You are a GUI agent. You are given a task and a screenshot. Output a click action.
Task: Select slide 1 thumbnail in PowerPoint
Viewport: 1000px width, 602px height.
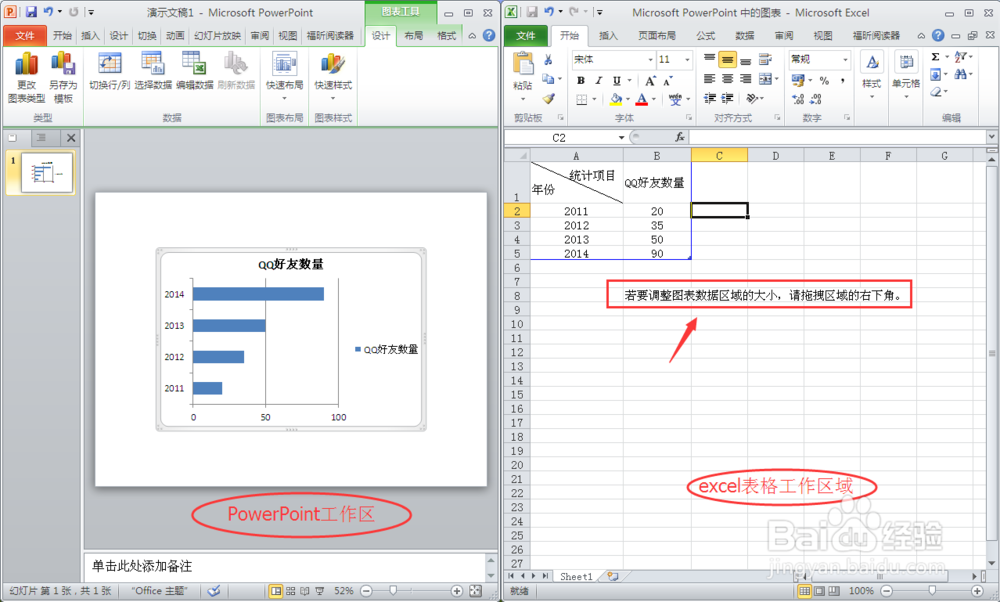[x=47, y=172]
